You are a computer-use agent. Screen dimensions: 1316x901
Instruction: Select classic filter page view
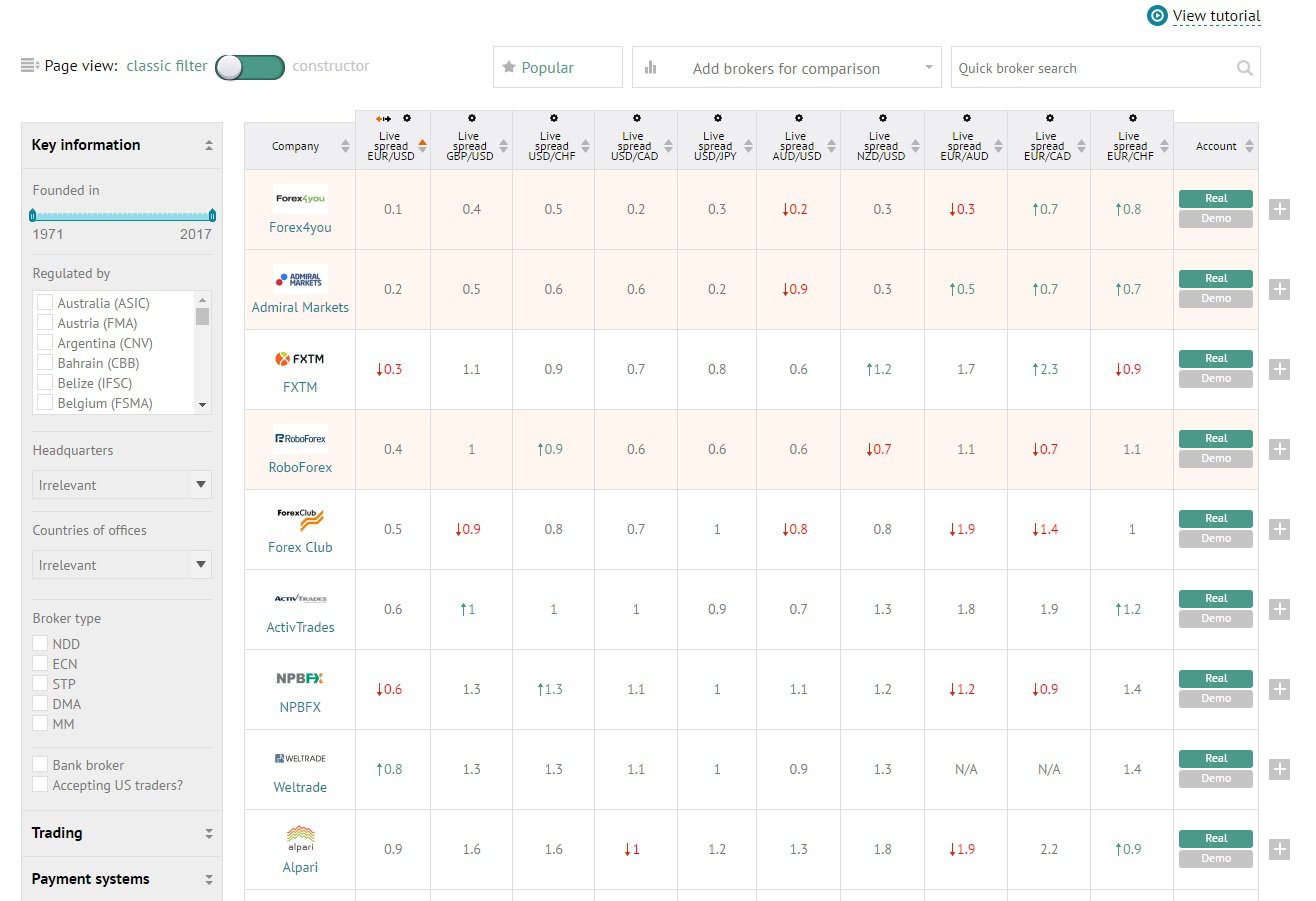(x=167, y=66)
